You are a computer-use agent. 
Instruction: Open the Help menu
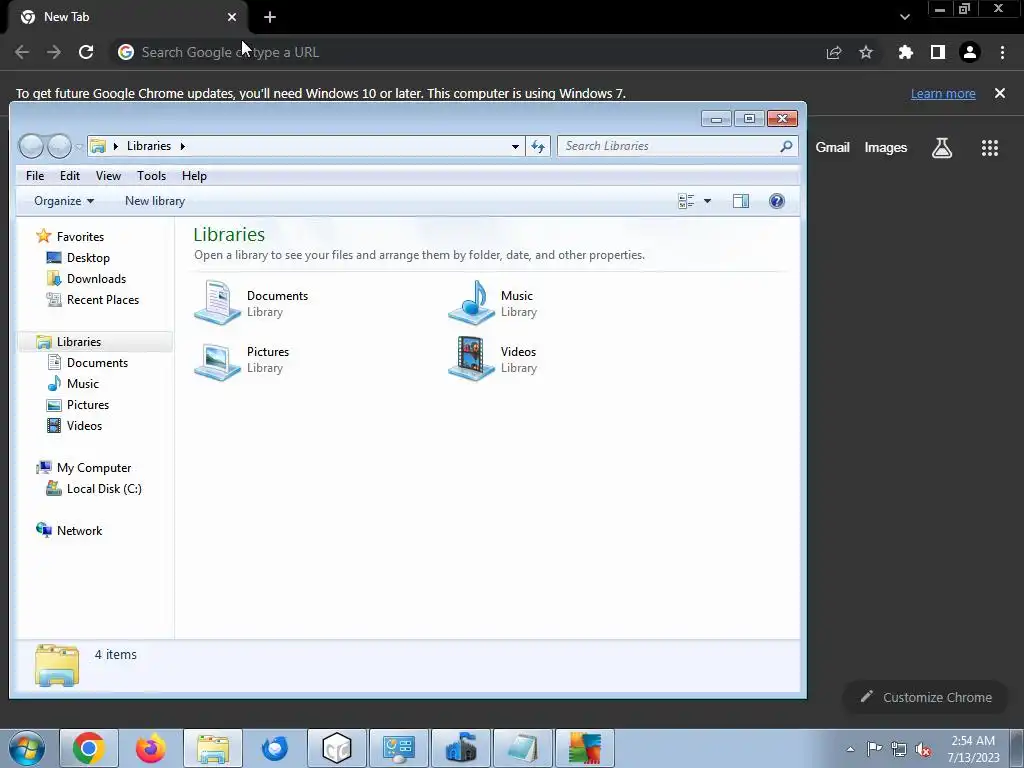pos(194,176)
